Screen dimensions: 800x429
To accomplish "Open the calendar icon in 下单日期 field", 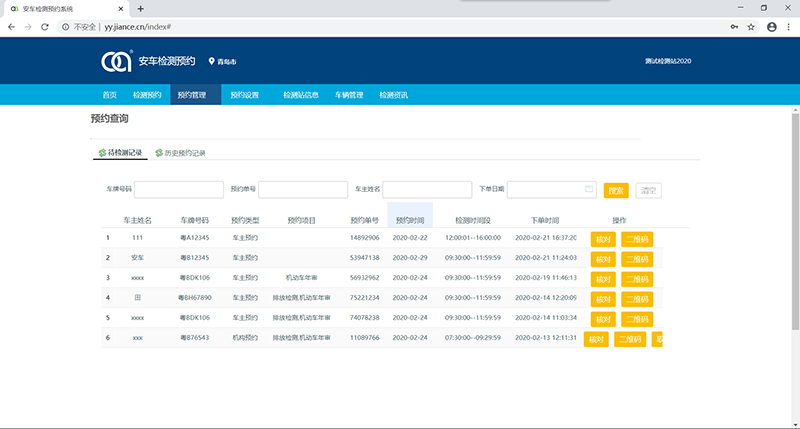I will point(589,189).
